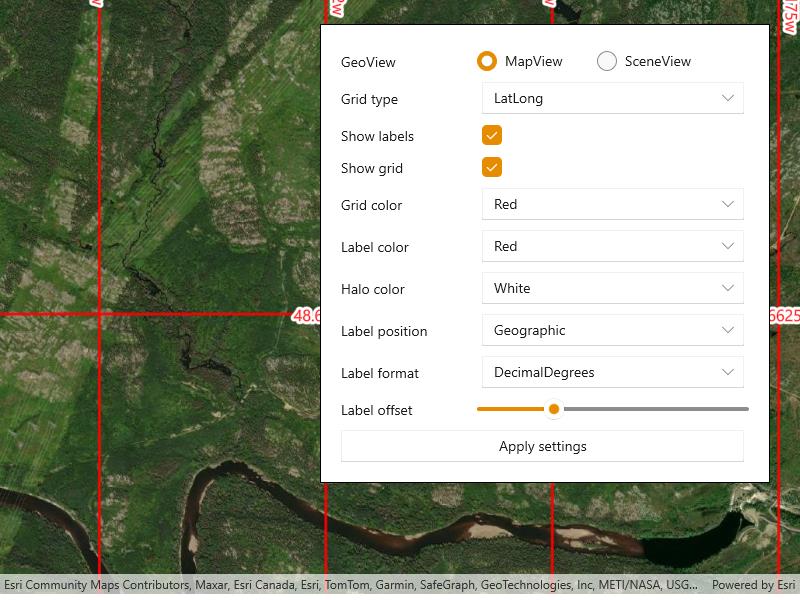Click the GeoView text label
This screenshot has height=600, width=800.
point(368,62)
